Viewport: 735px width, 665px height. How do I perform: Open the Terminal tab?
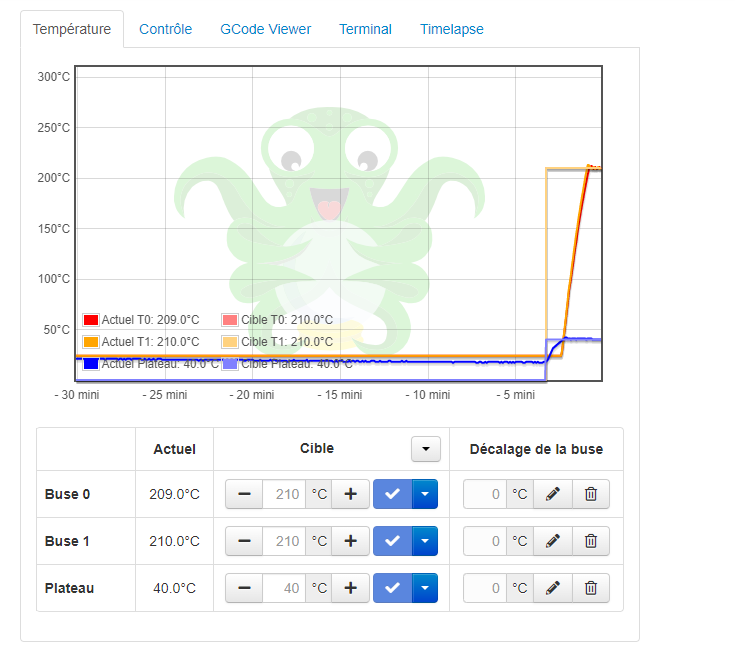tap(365, 29)
